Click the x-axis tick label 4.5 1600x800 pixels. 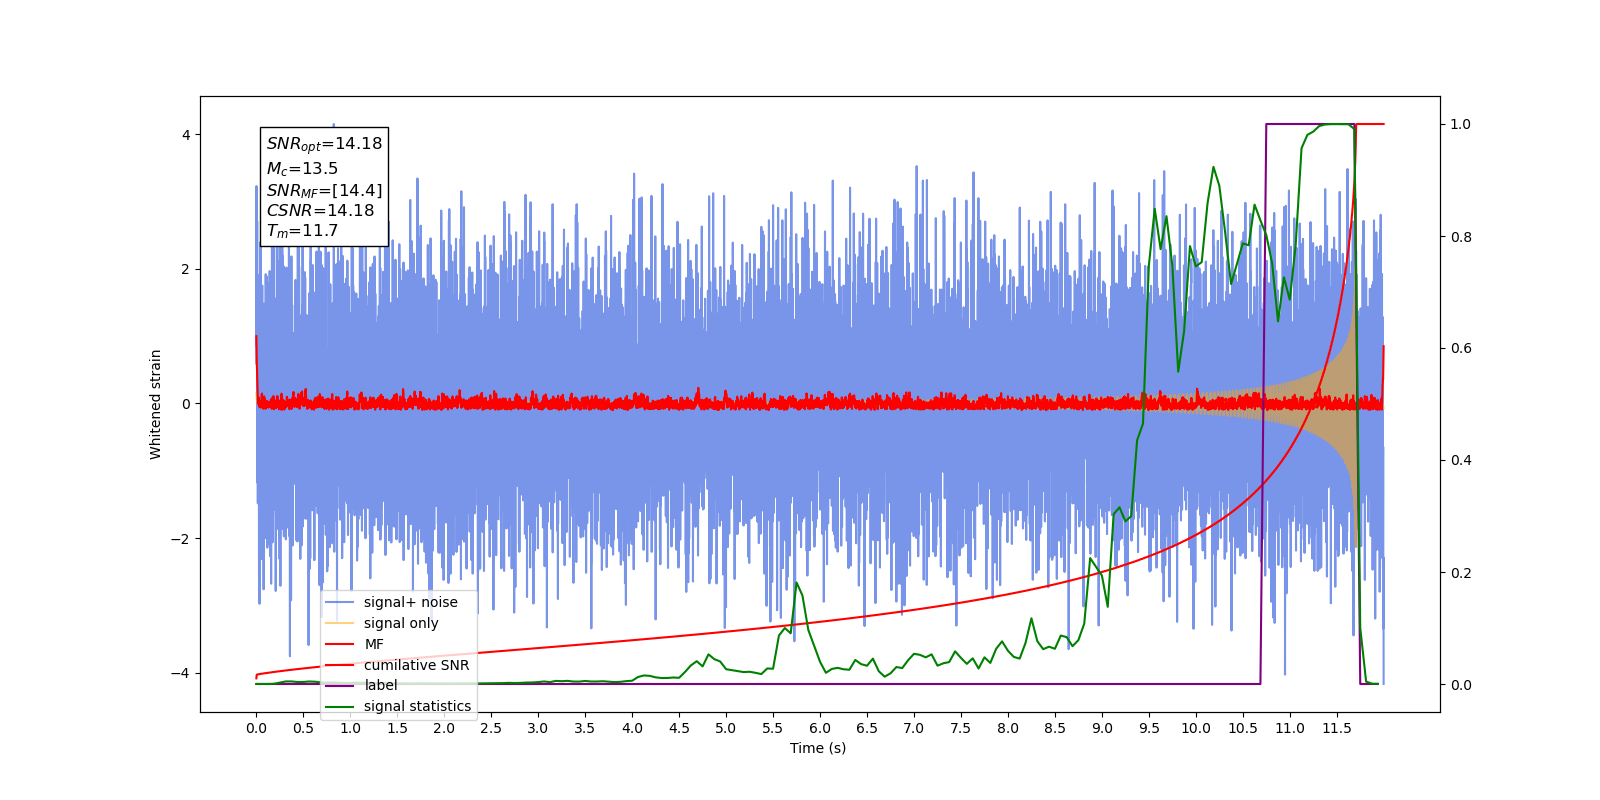tap(679, 728)
